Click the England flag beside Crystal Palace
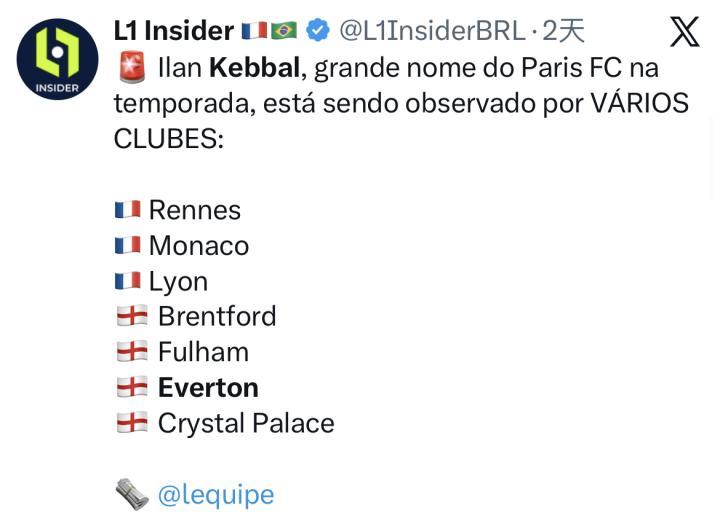720x516 pixels. pos(131,423)
